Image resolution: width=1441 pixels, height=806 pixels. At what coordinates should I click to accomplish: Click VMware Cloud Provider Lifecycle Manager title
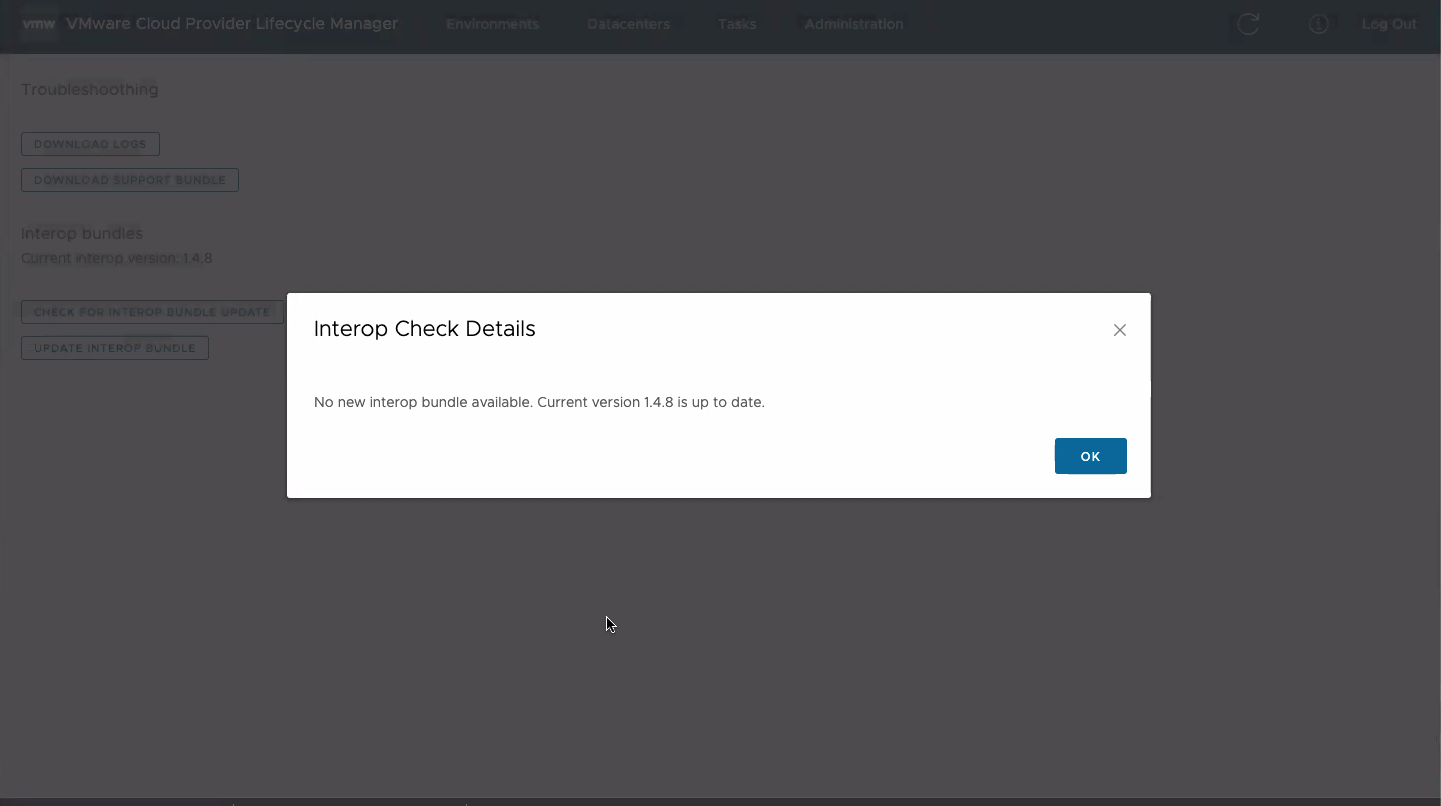pos(232,24)
